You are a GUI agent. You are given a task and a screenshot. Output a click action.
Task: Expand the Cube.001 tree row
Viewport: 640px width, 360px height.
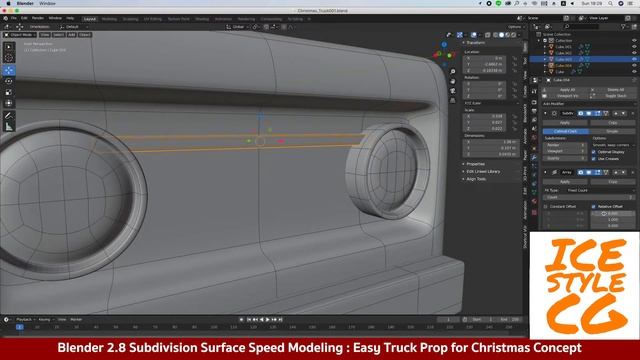tap(545, 47)
